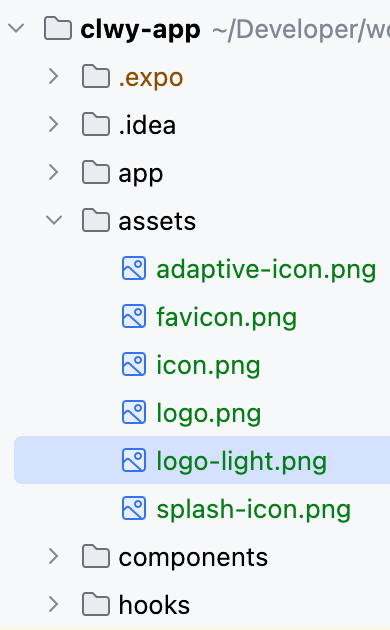Click the logo-light.png image file icon
The height and width of the screenshot is (630, 390).
(x=134, y=460)
